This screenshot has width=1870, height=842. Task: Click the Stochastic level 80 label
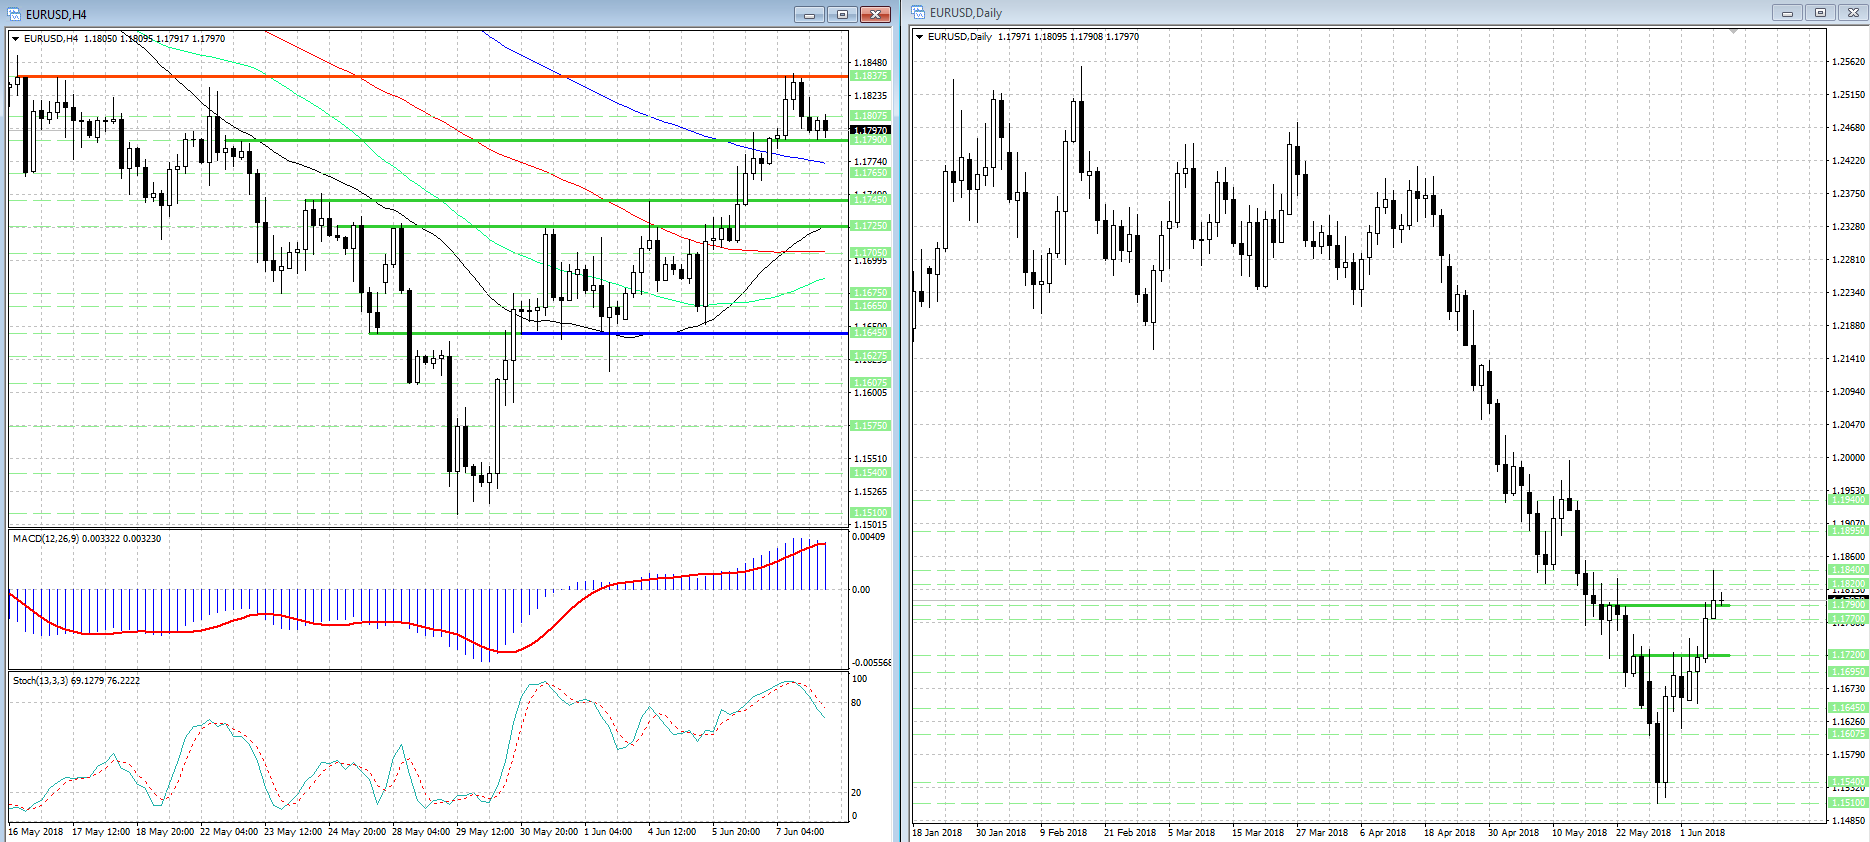coord(856,703)
